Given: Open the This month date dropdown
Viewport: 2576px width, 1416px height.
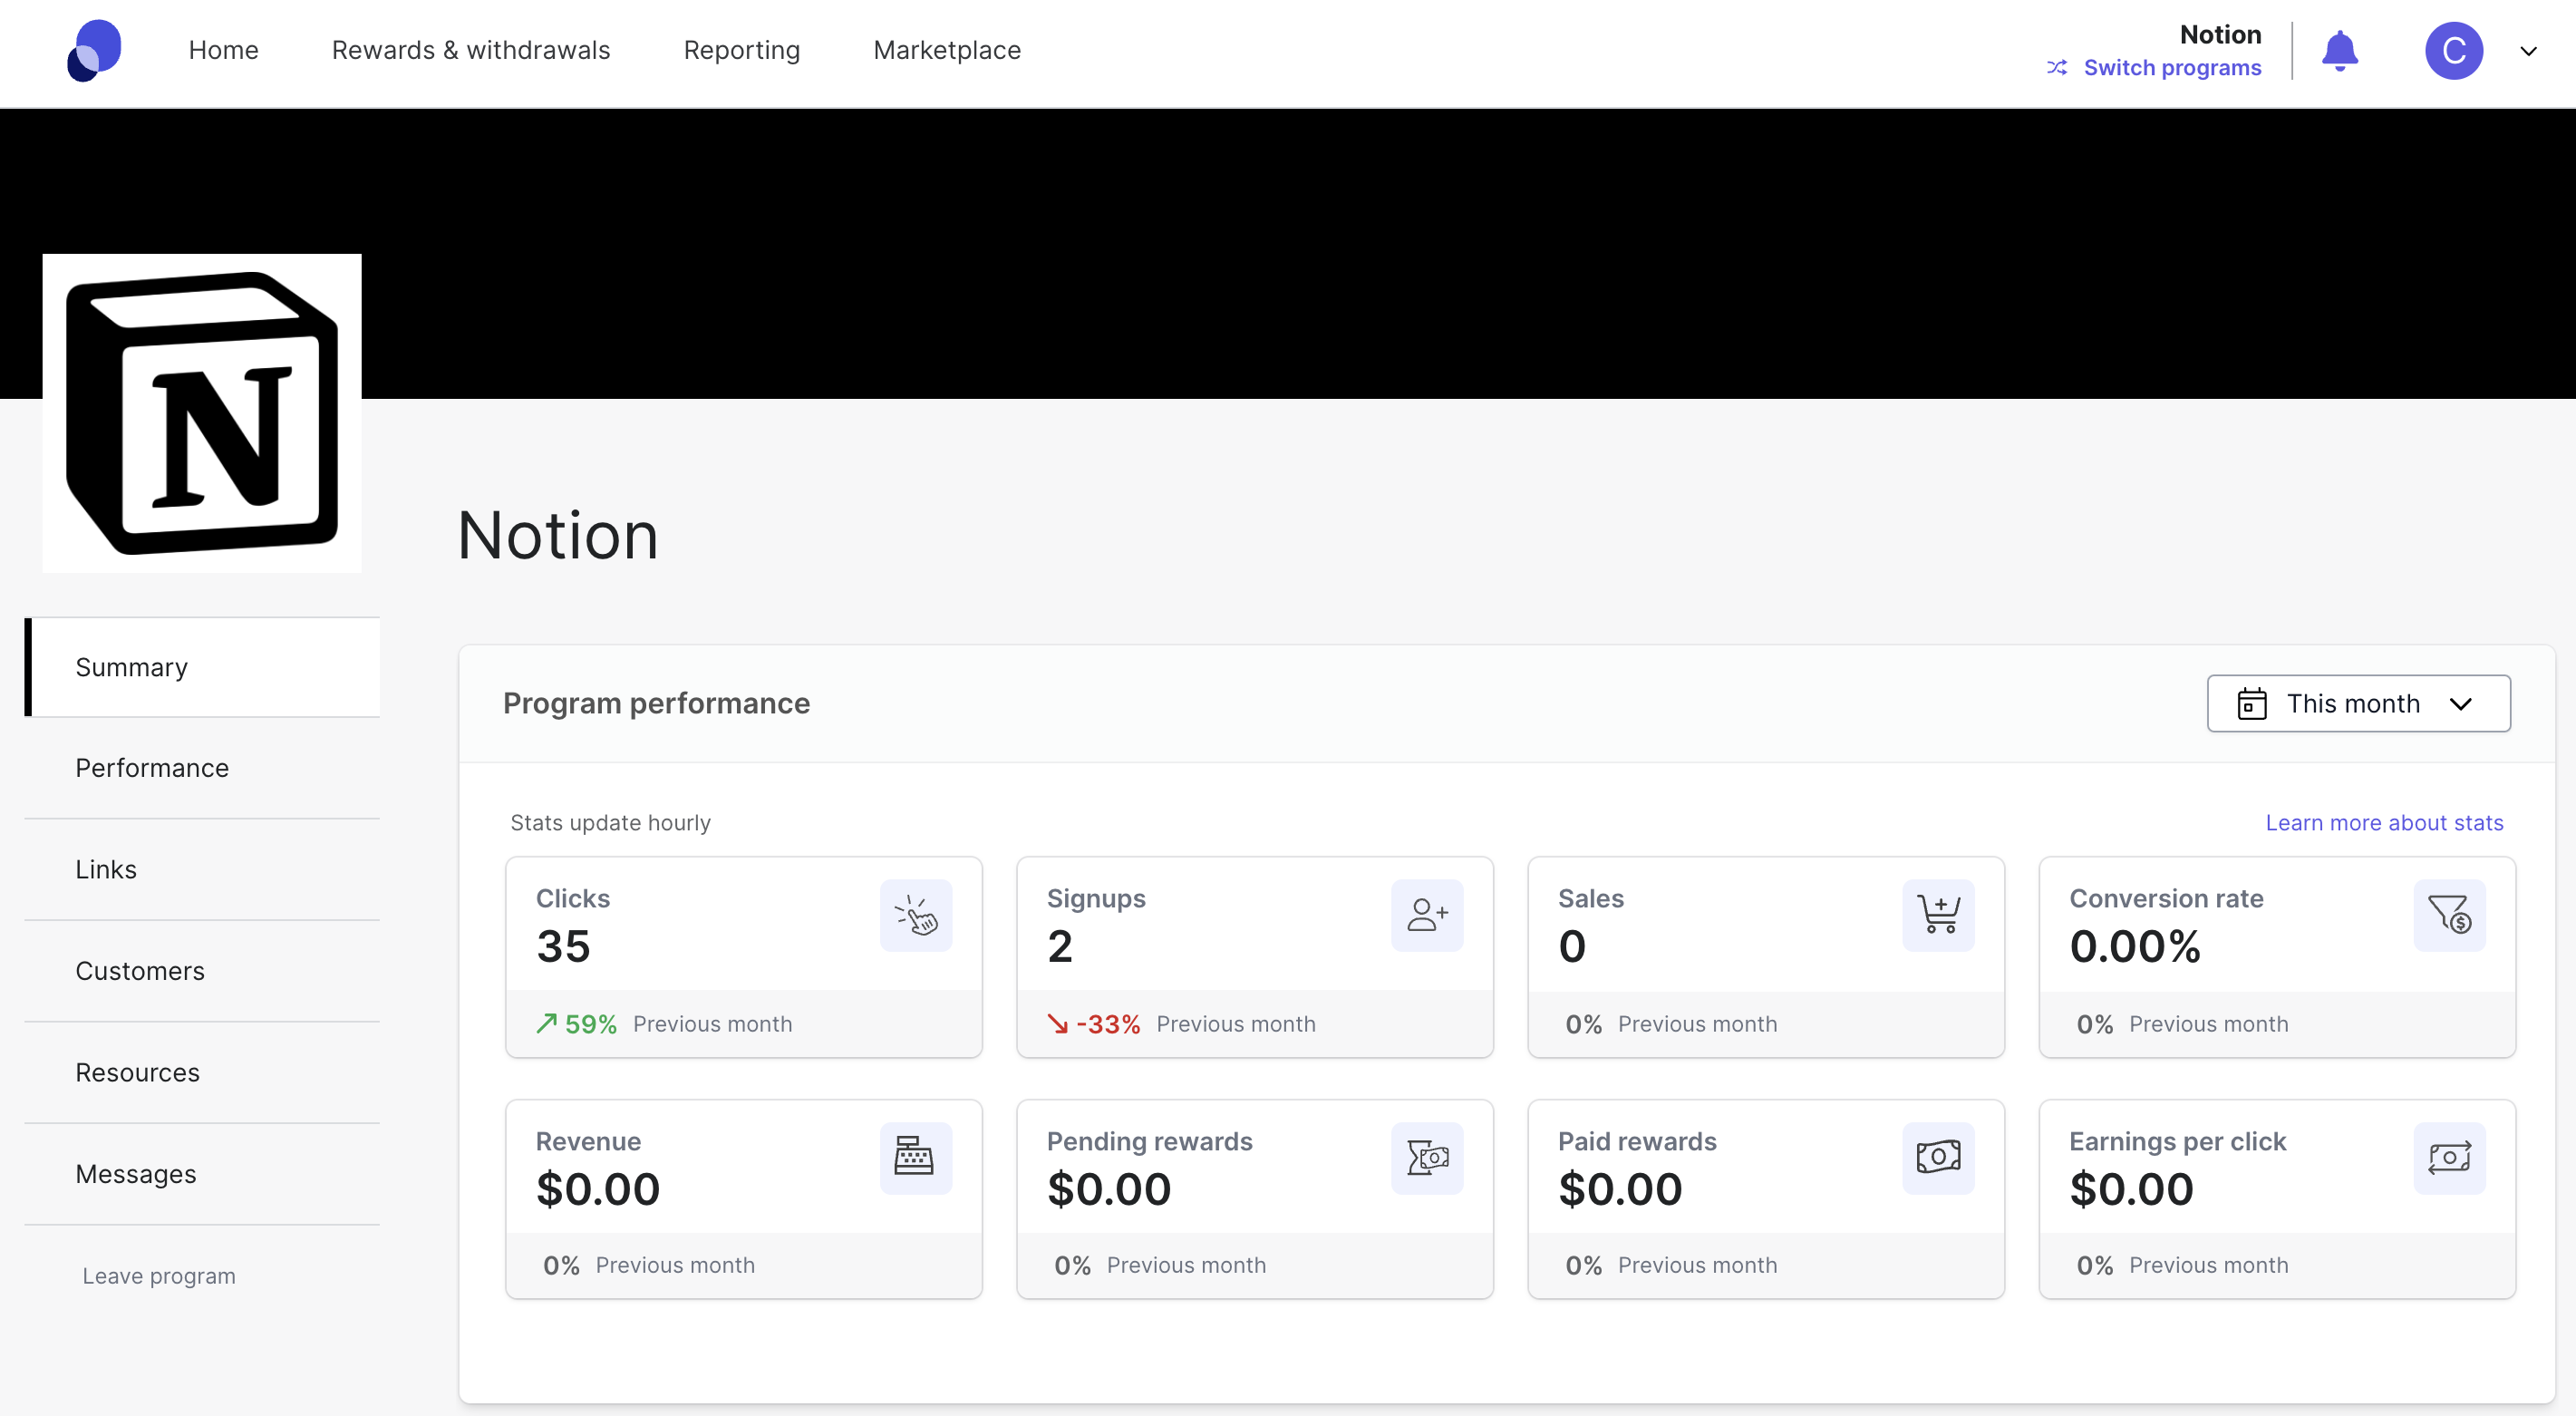Looking at the screenshot, I should point(2358,703).
